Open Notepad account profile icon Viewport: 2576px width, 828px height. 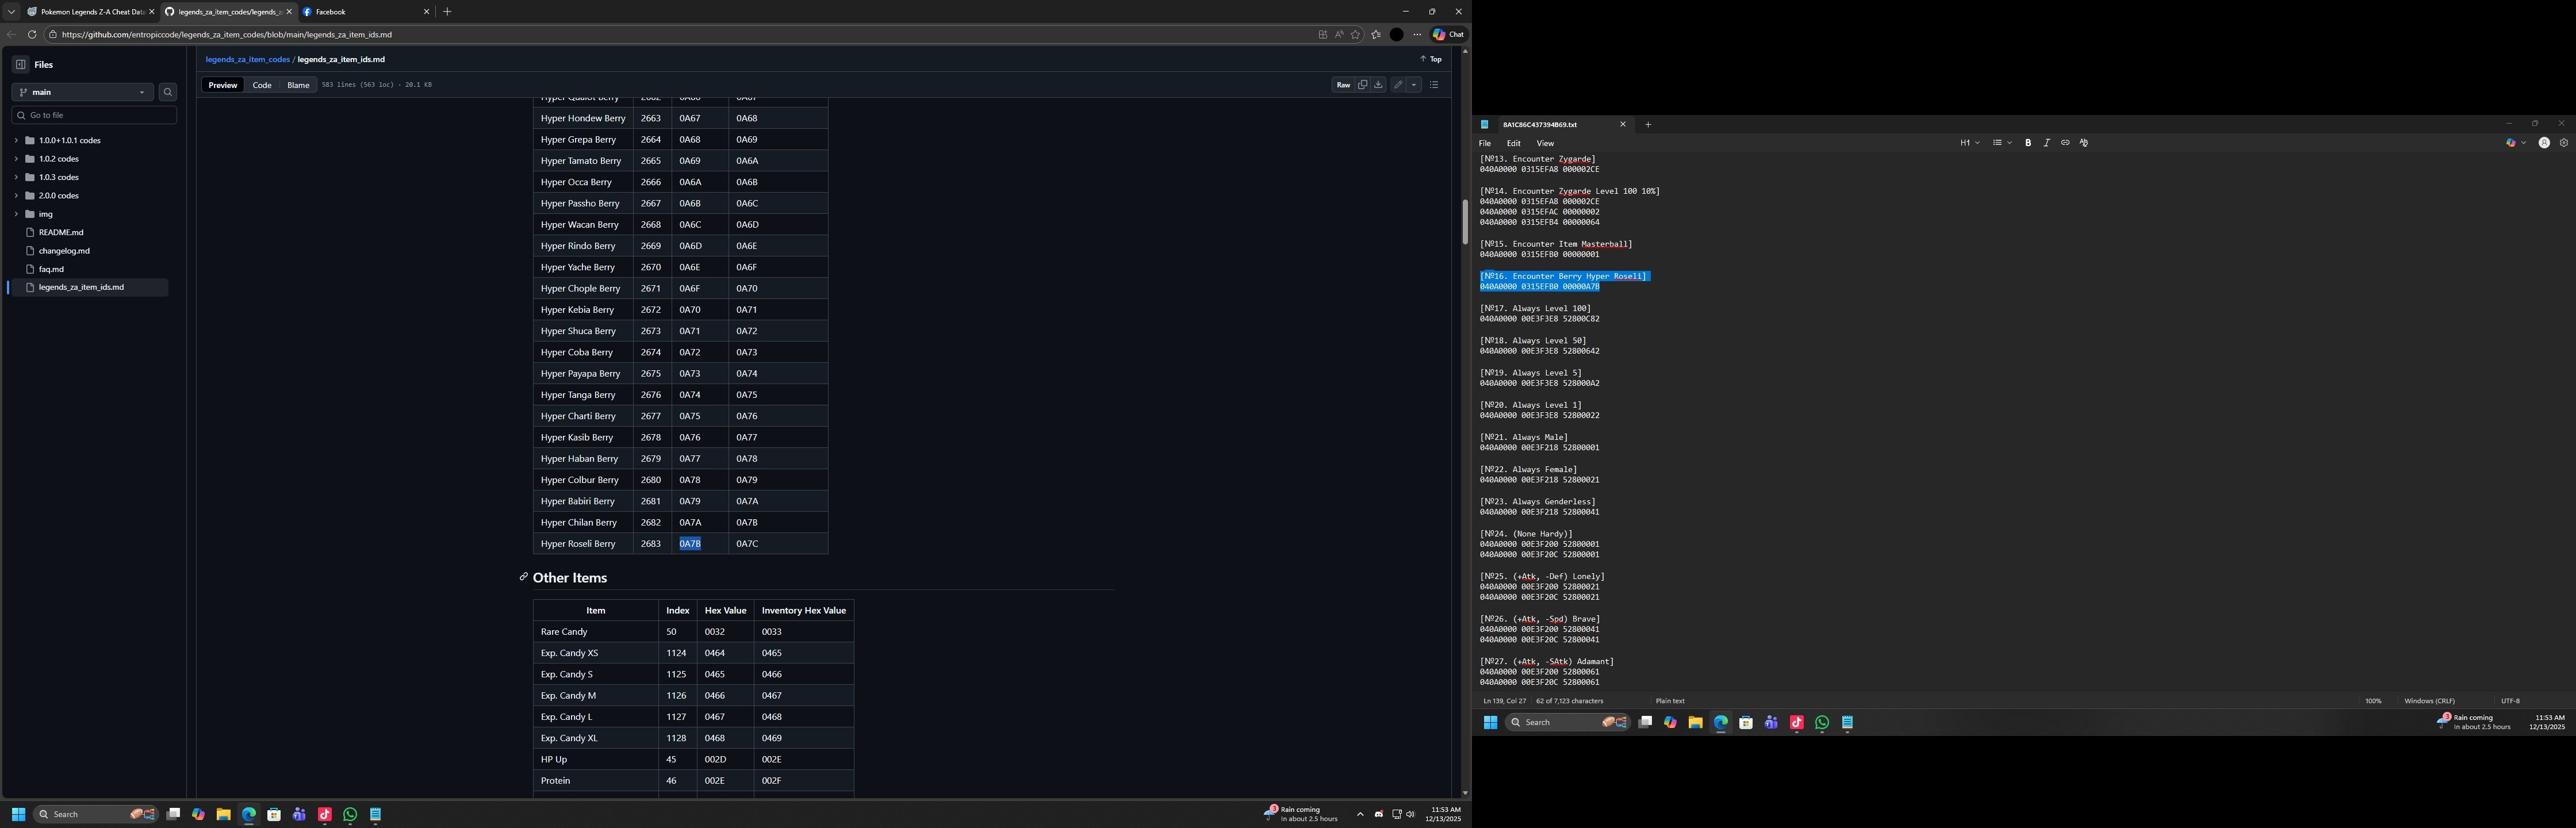2544,143
